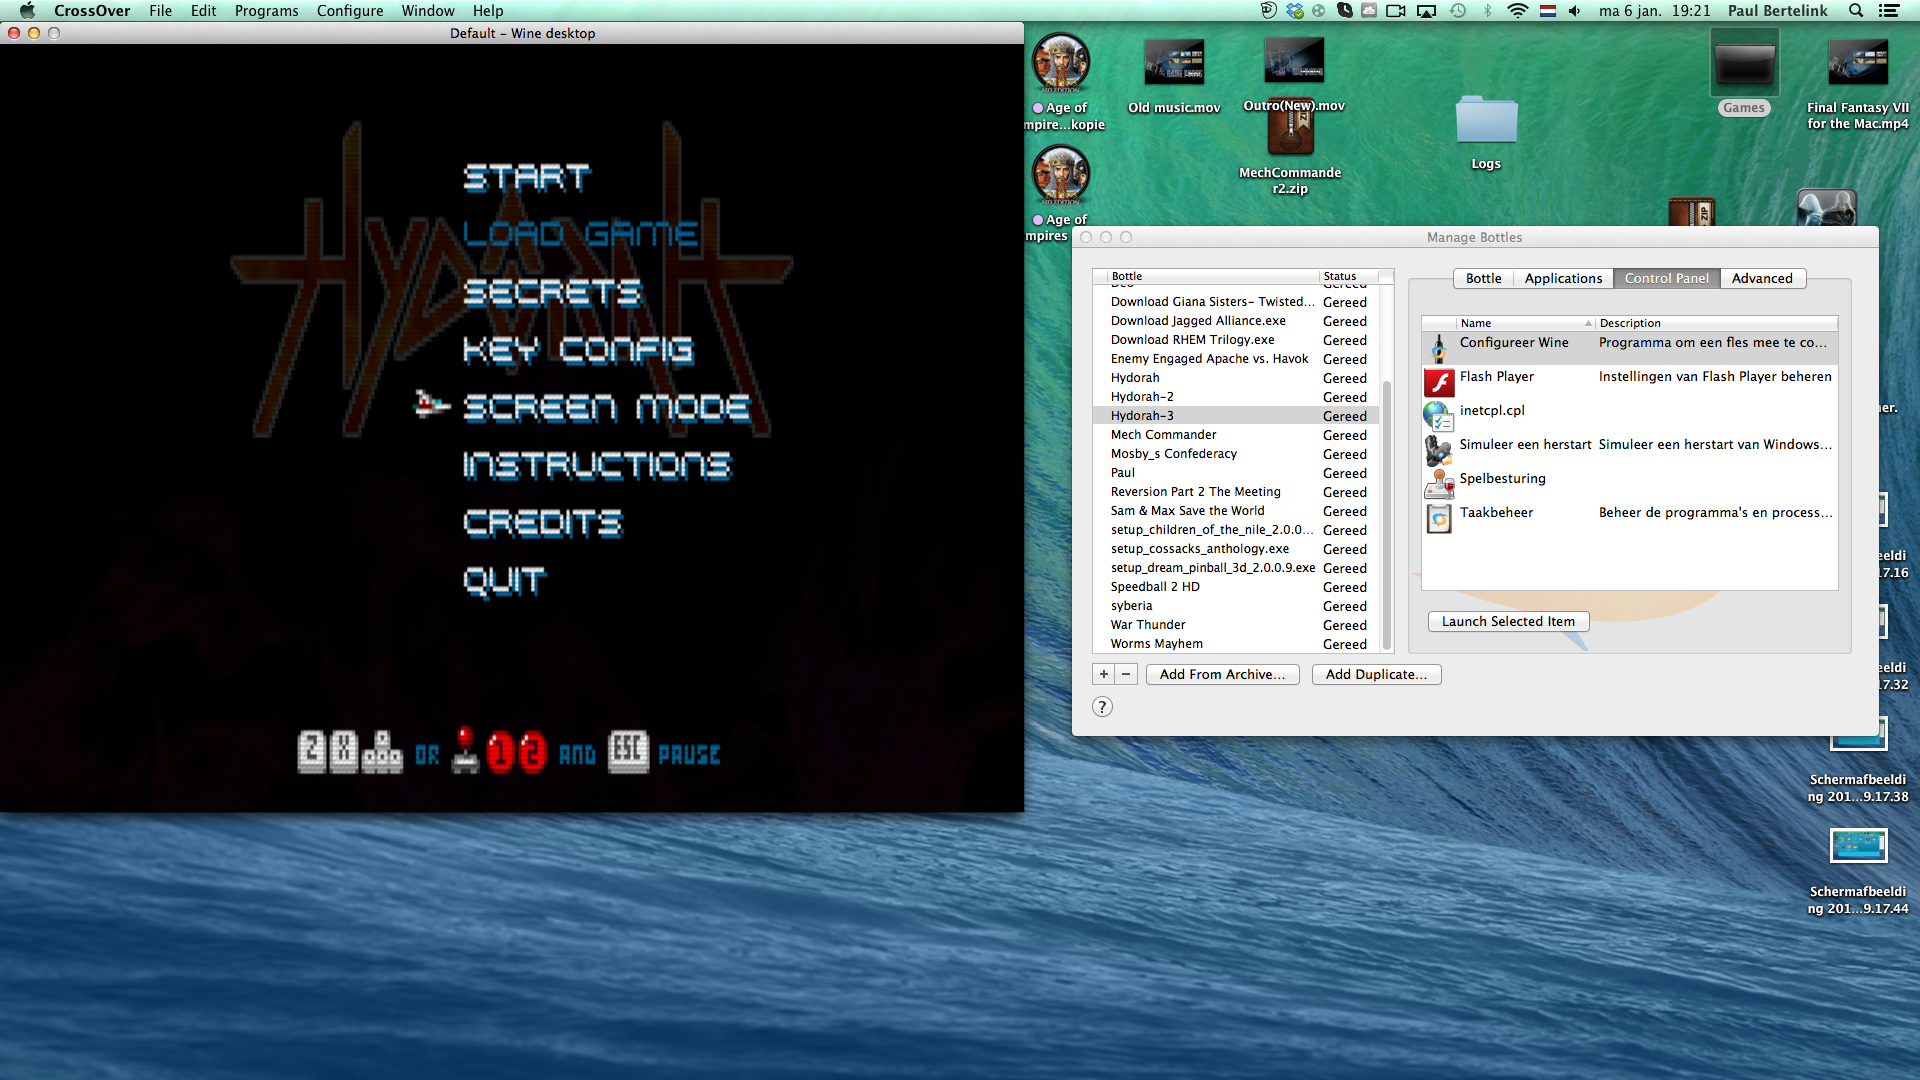Viewport: 1920px width, 1080px height.
Task: Add a new bottle with the plus icon
Action: click(x=1103, y=674)
